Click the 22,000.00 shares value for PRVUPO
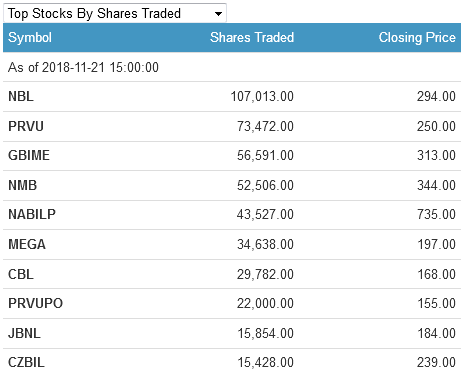This screenshot has height=371, width=461. (x=265, y=303)
